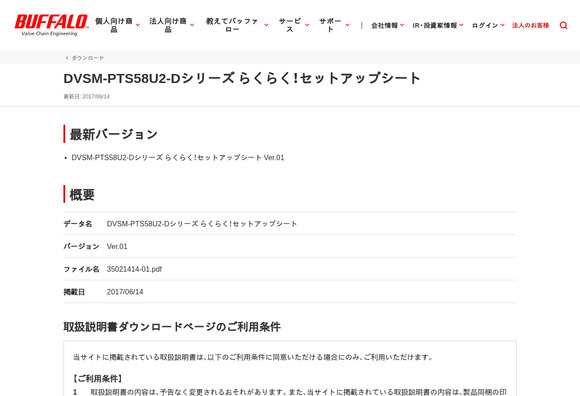Expand chevron beside 会社情報
The width and height of the screenshot is (580, 396).
point(402,25)
